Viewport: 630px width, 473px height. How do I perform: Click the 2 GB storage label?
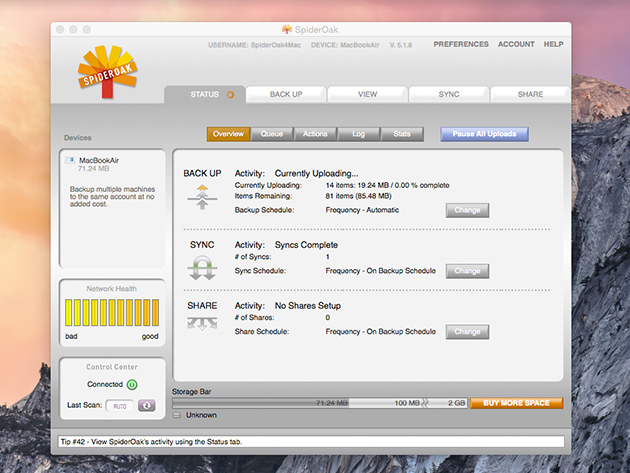point(457,403)
